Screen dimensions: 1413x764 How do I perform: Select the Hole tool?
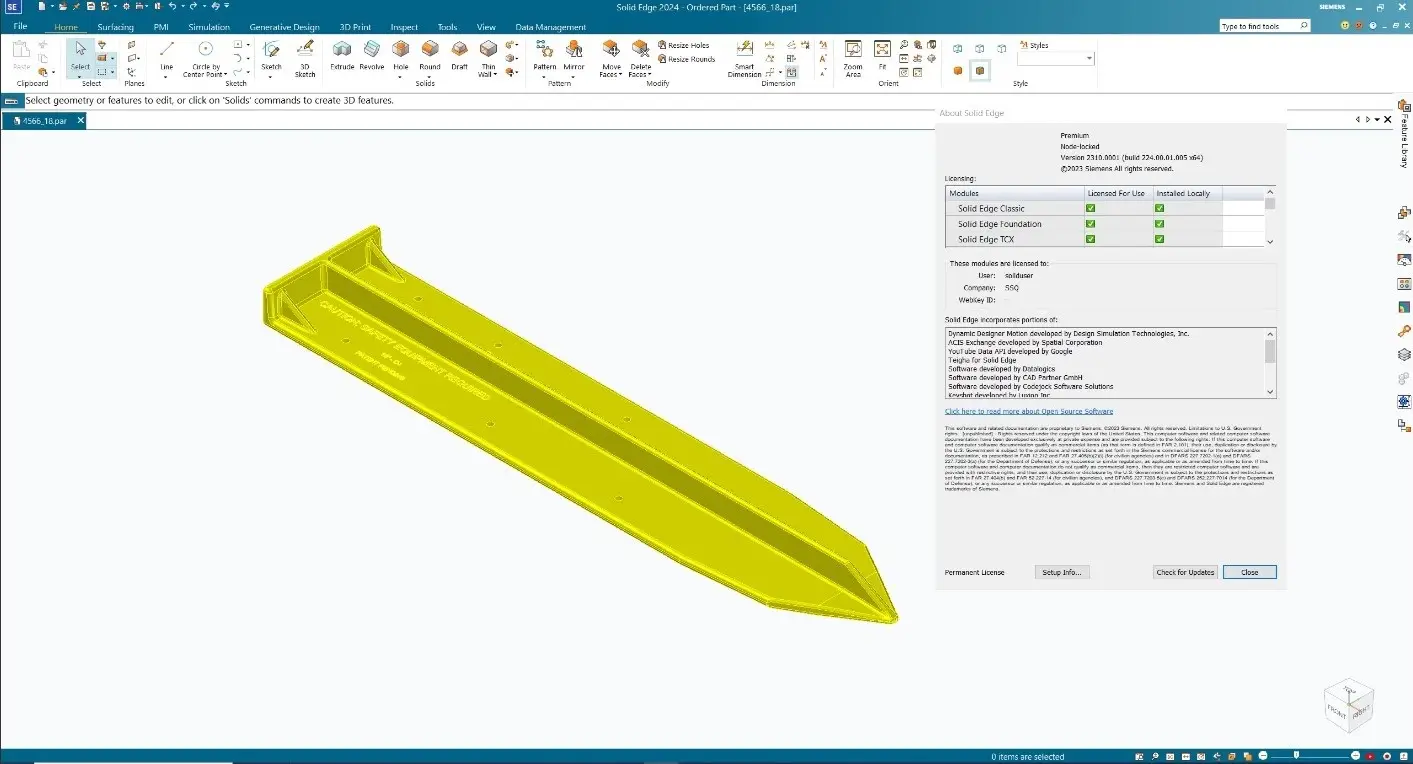(x=401, y=57)
